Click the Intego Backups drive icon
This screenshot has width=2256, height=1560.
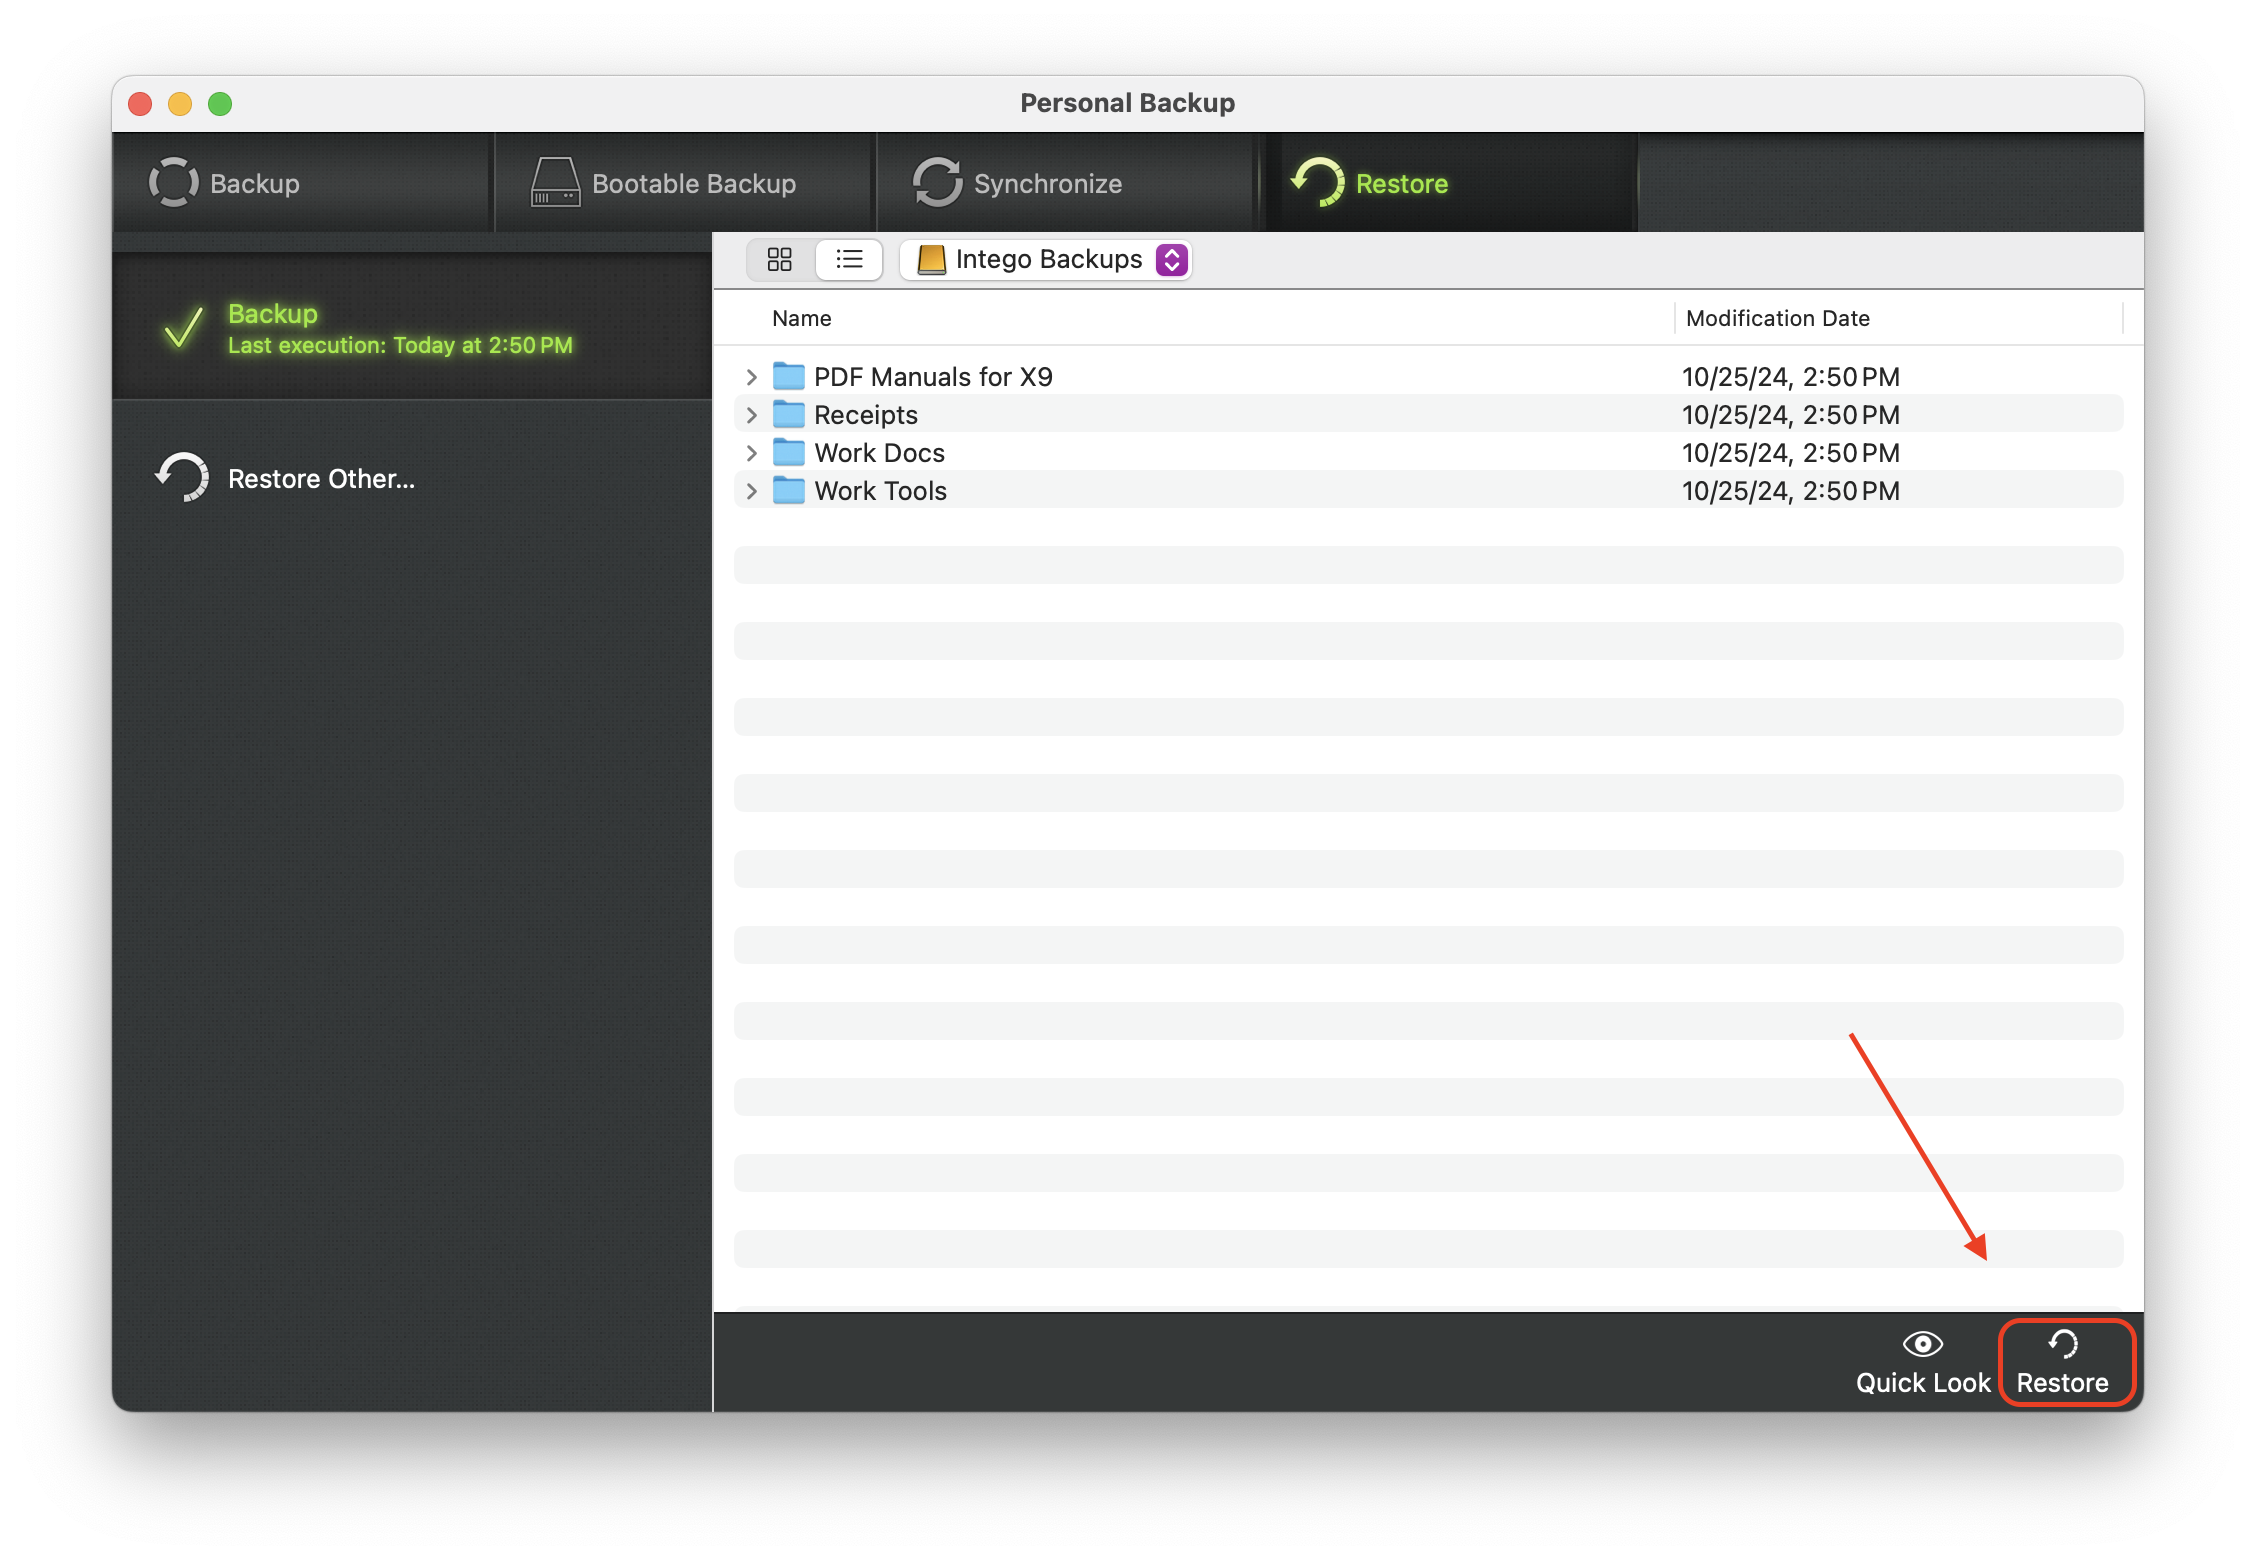[932, 260]
